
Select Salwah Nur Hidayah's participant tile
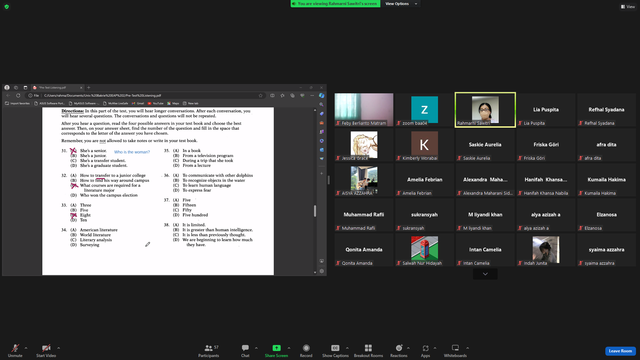coord(424,250)
